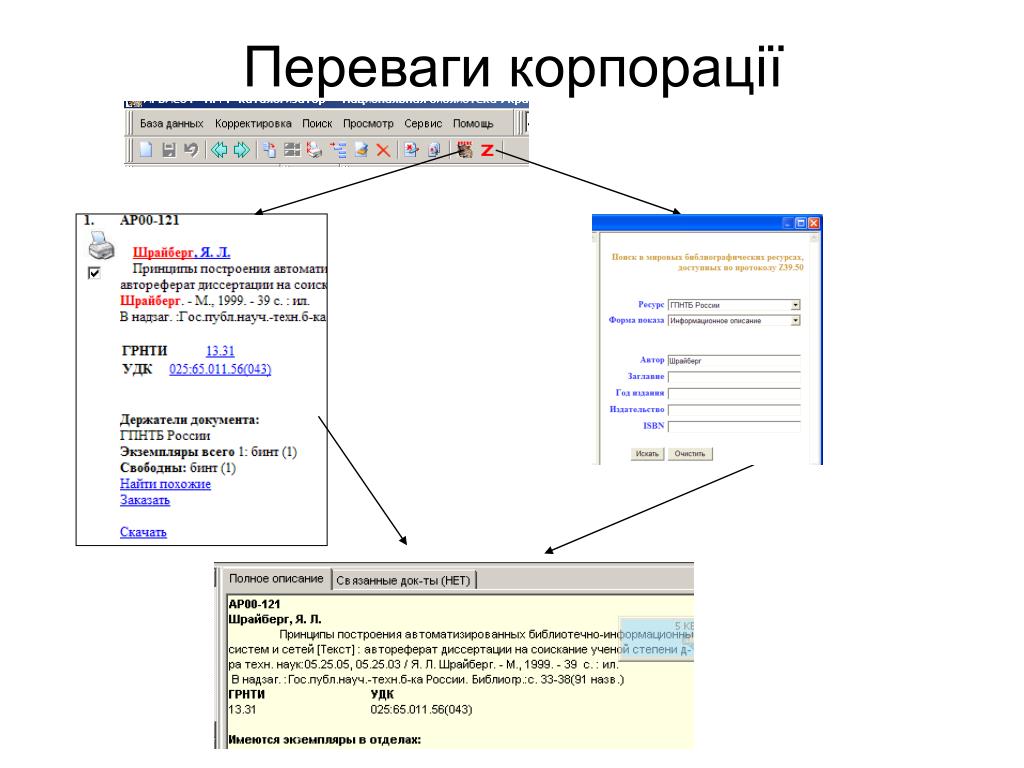Open the Сервис menu

tap(423, 123)
